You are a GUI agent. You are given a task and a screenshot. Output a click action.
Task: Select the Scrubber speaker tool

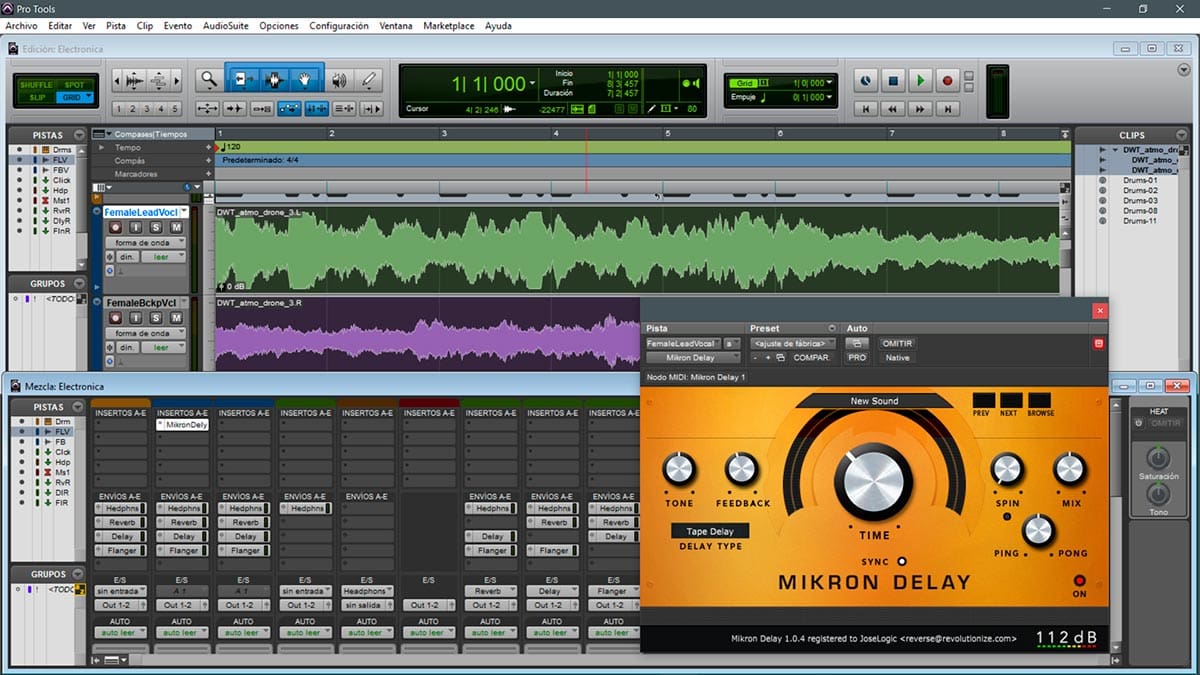[x=339, y=81]
